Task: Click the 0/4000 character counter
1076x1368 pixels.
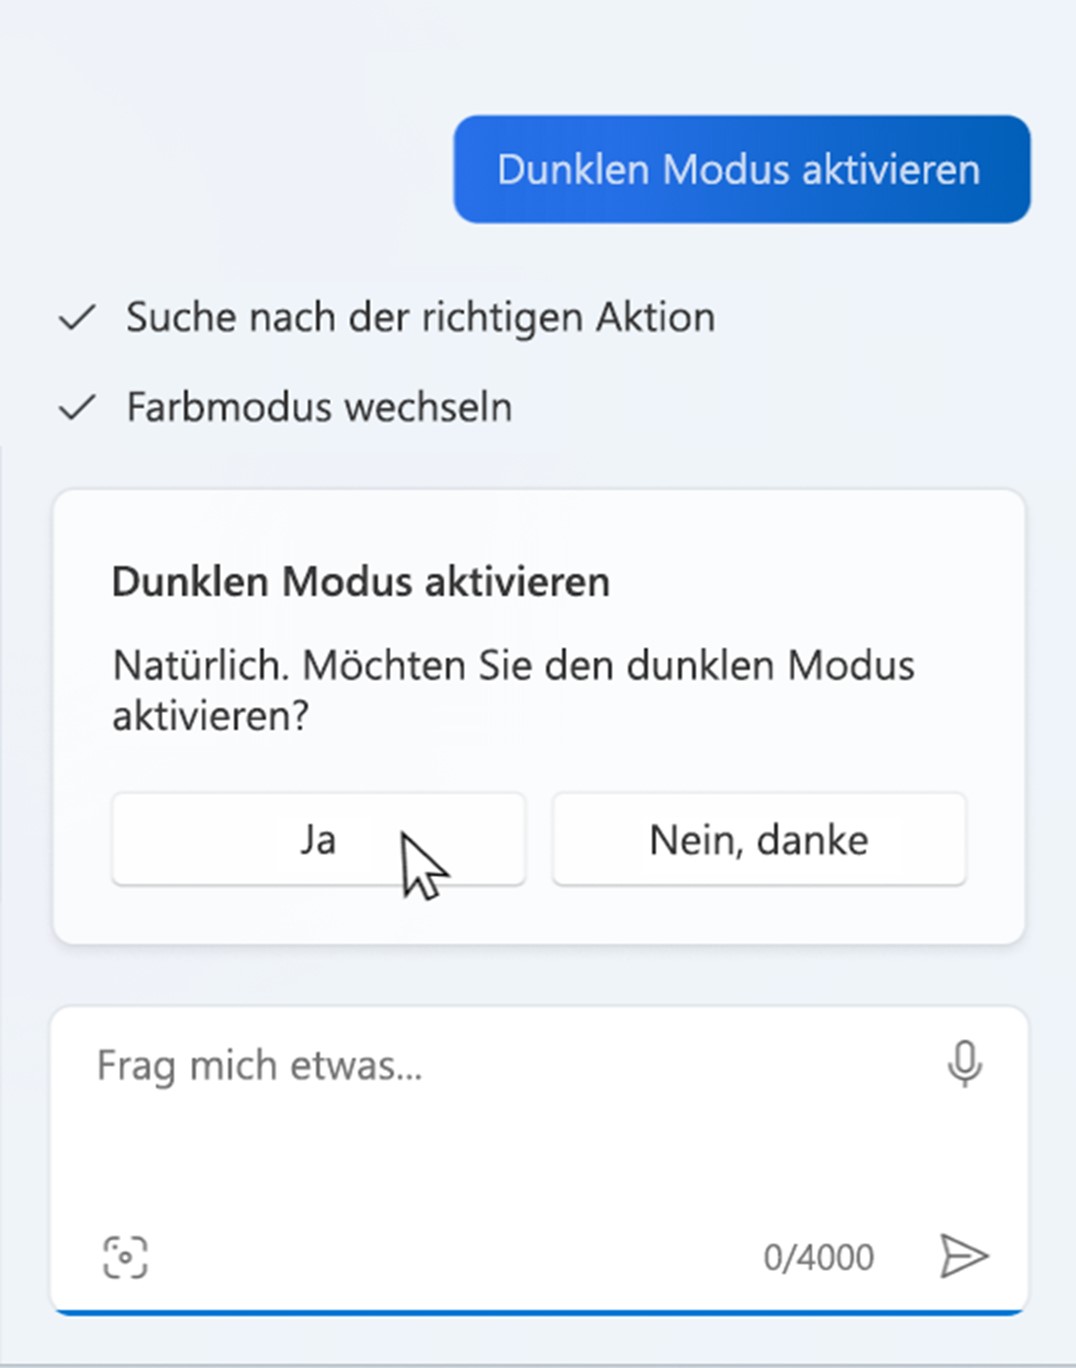Action: pos(818,1257)
